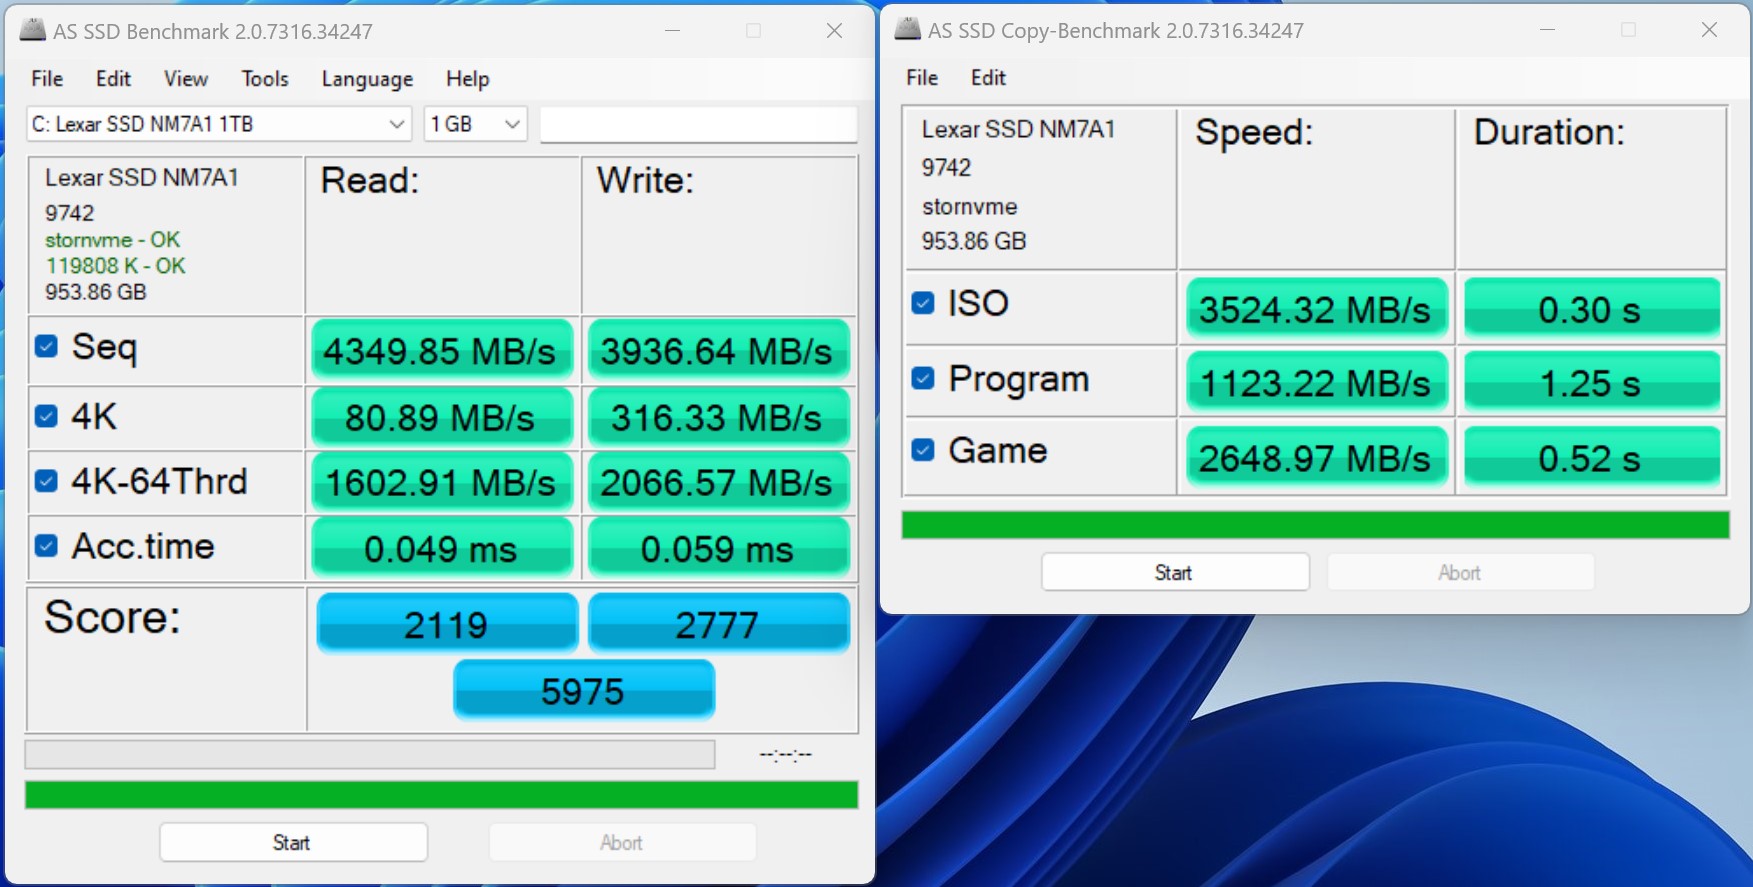Click the Seq read result 4349.85 MB/s

(x=441, y=351)
